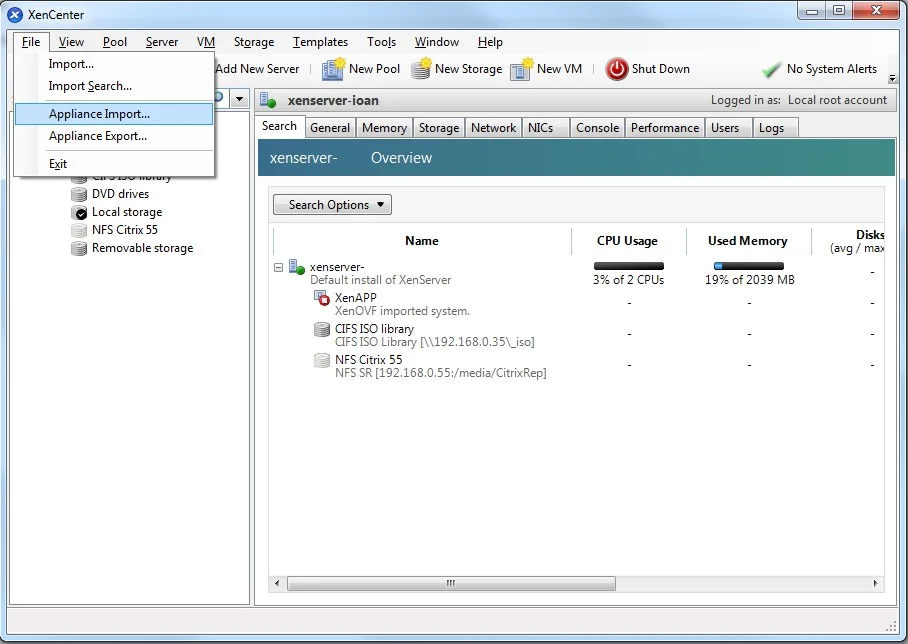Click the XenCenter app icon in title bar
The height and width of the screenshot is (644, 908).
coord(15,14)
